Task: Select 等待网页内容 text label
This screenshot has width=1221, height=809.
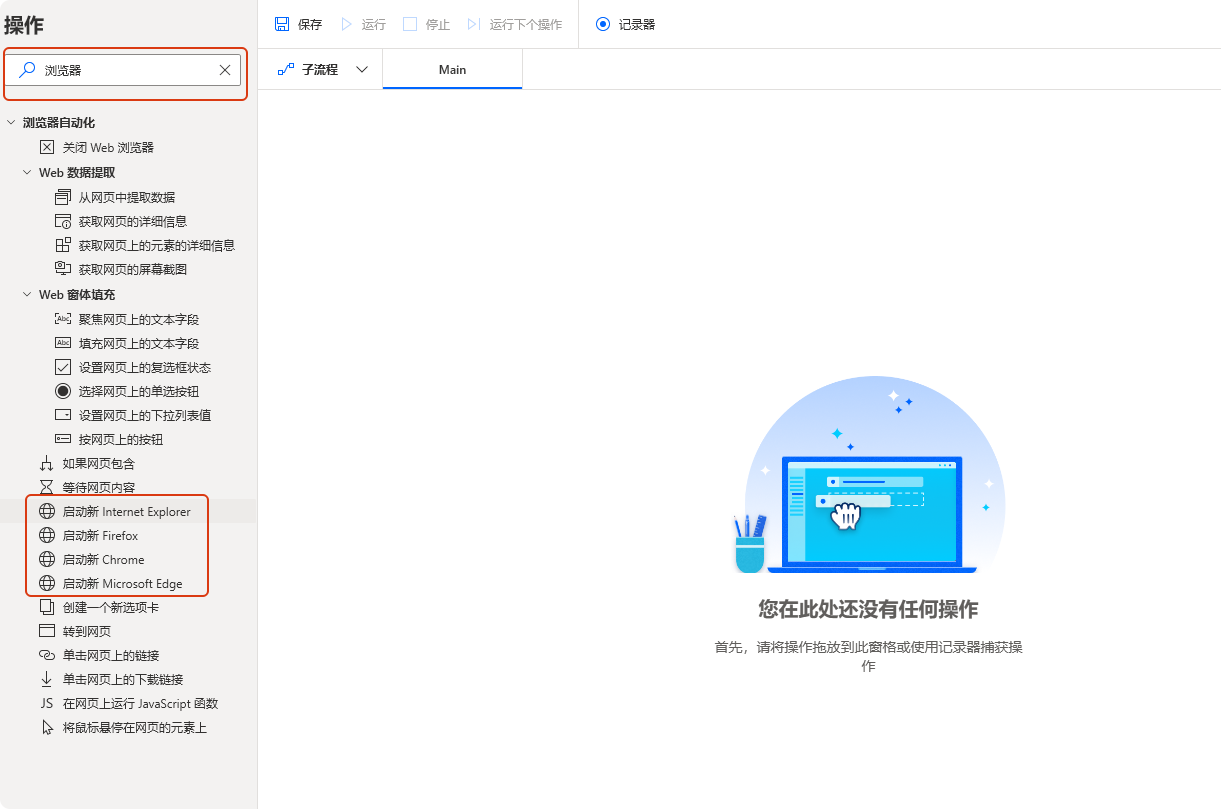Action: (x=99, y=488)
